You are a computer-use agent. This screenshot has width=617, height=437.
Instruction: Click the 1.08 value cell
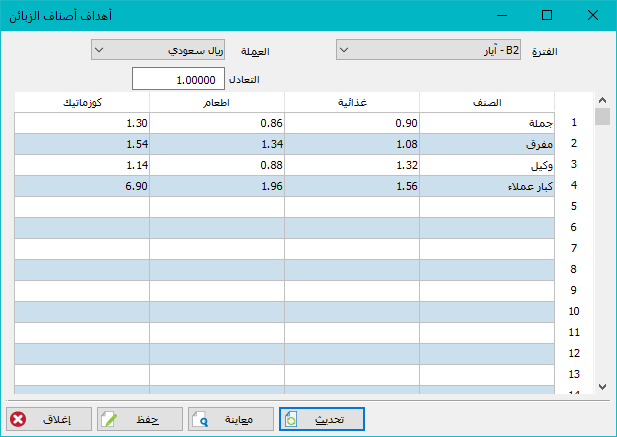(352, 144)
